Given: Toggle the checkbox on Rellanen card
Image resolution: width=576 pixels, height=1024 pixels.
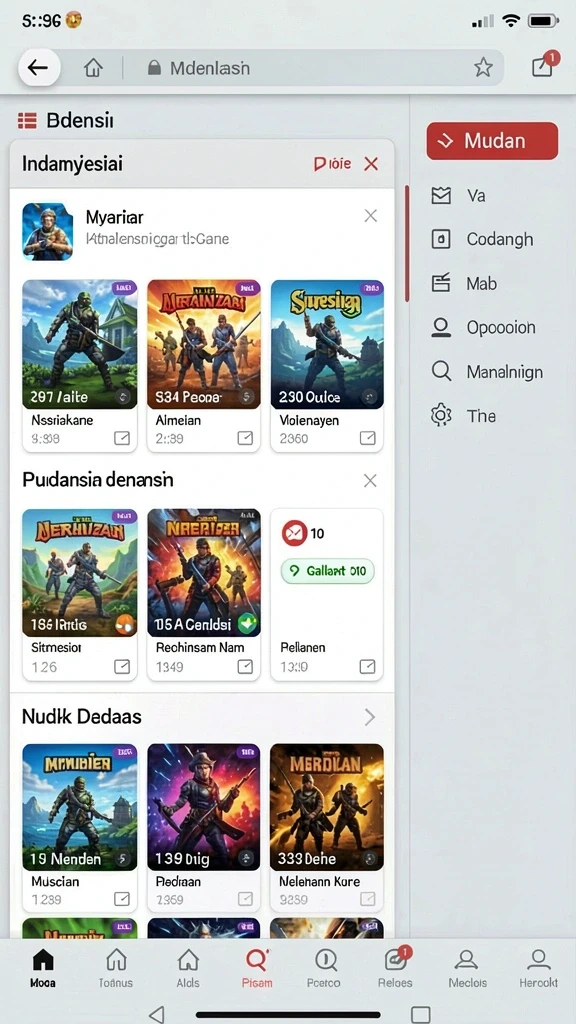Looking at the screenshot, I should [x=368, y=666].
